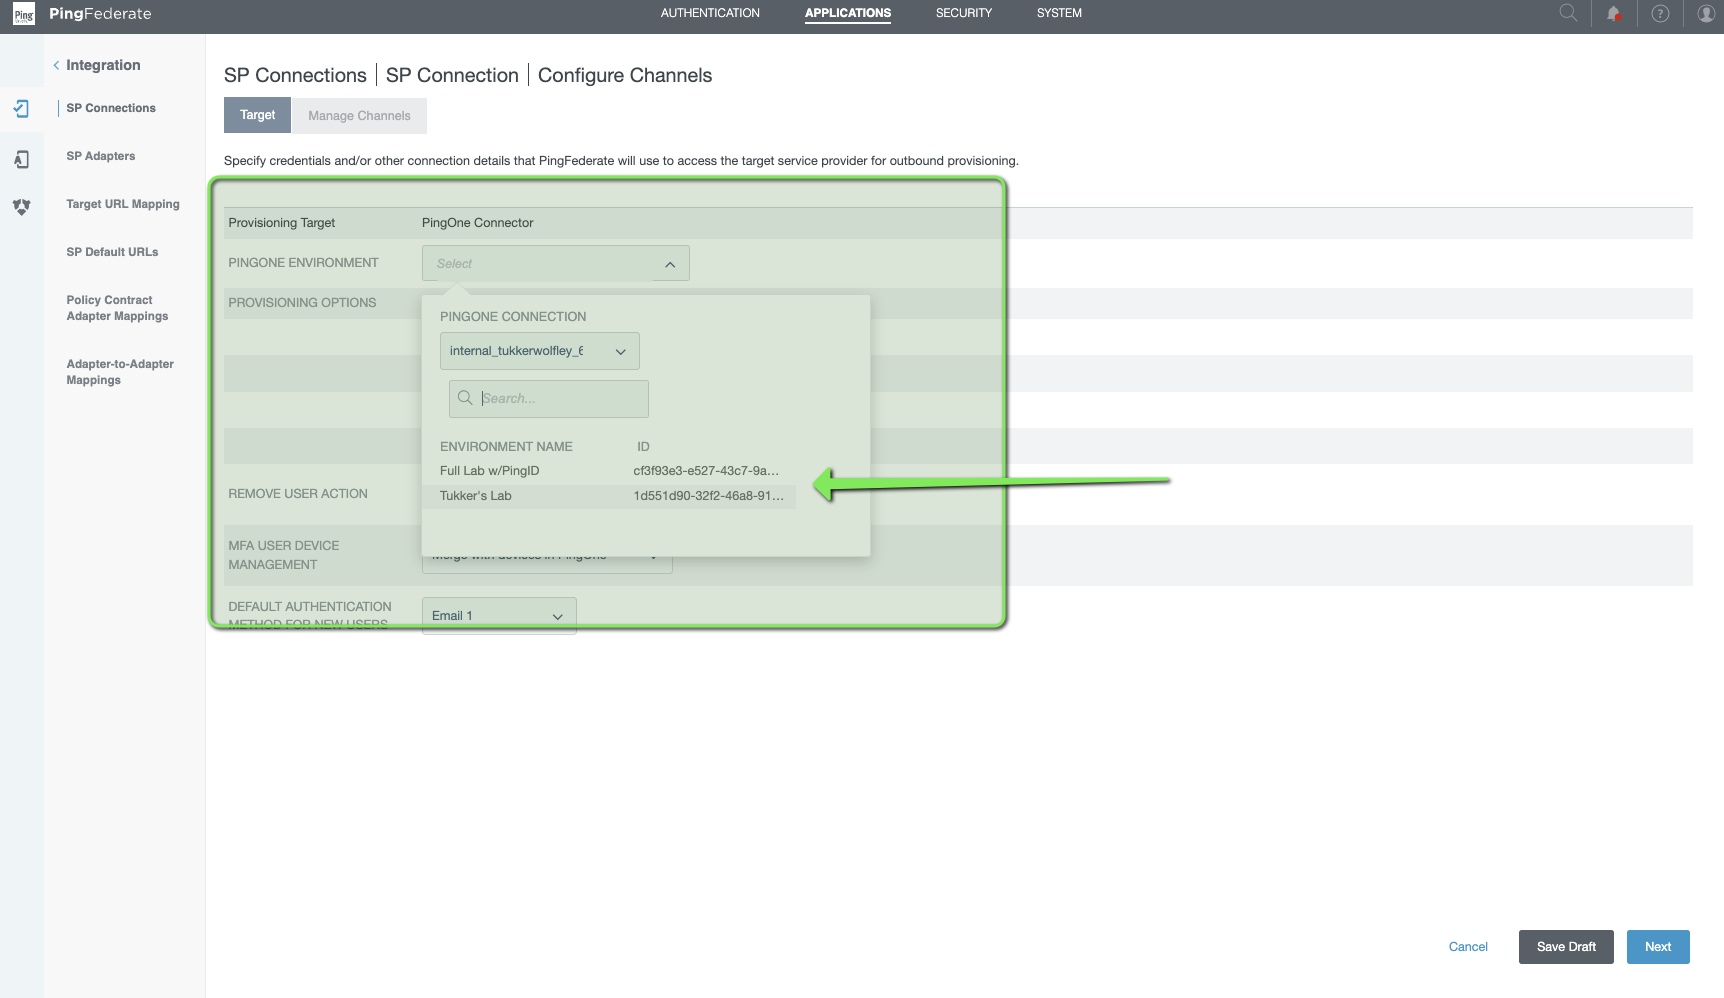Switch to the Manage Channels tab
Viewport: 1724px width, 998px height.
[x=359, y=115]
